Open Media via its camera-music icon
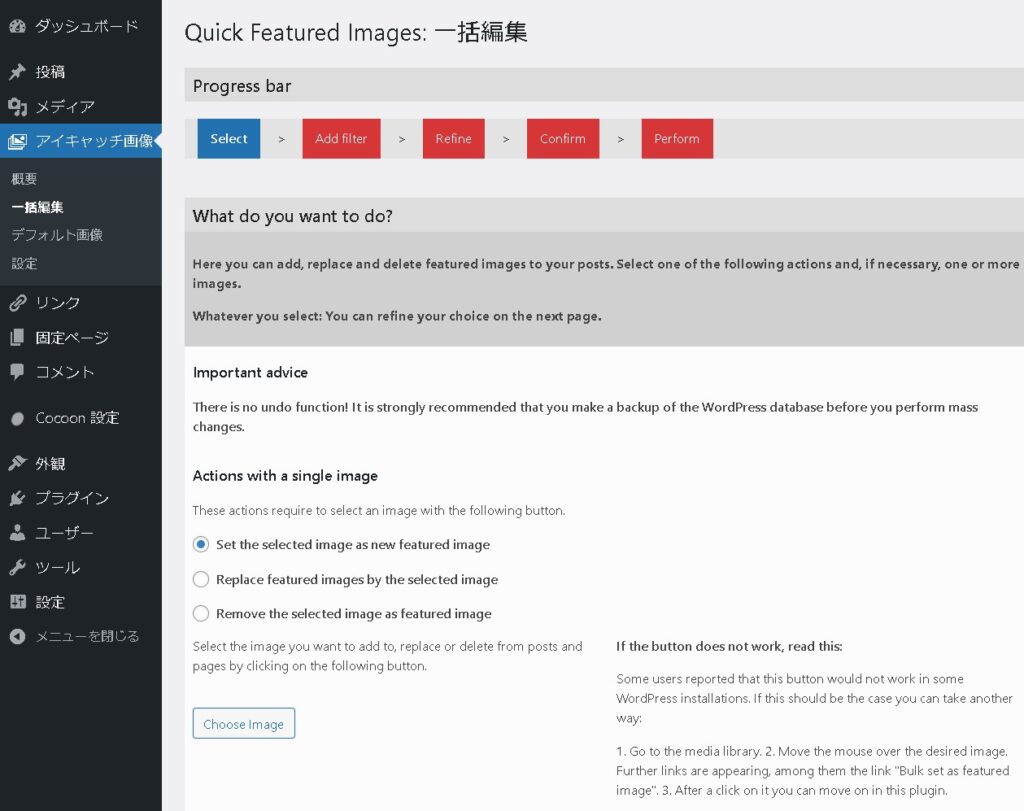Image resolution: width=1024 pixels, height=811 pixels. [17, 107]
